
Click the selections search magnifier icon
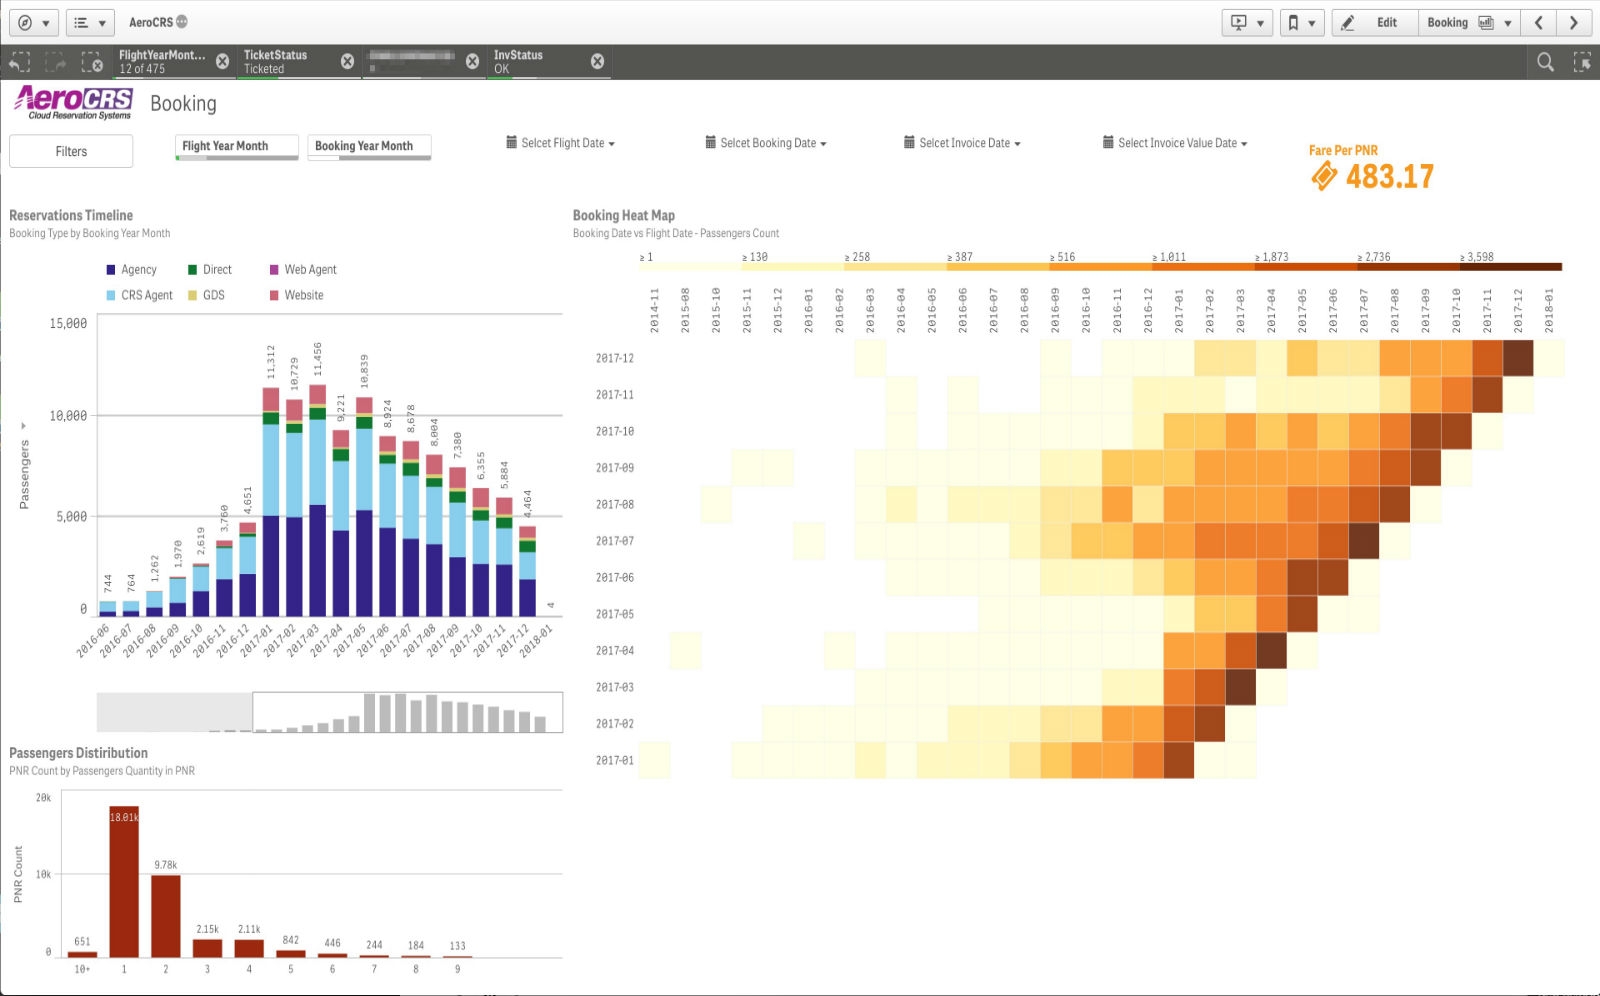[1545, 62]
